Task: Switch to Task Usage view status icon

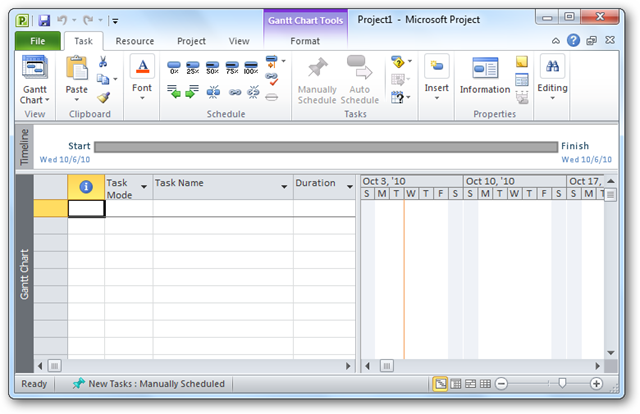Action: pyautogui.click(x=456, y=384)
